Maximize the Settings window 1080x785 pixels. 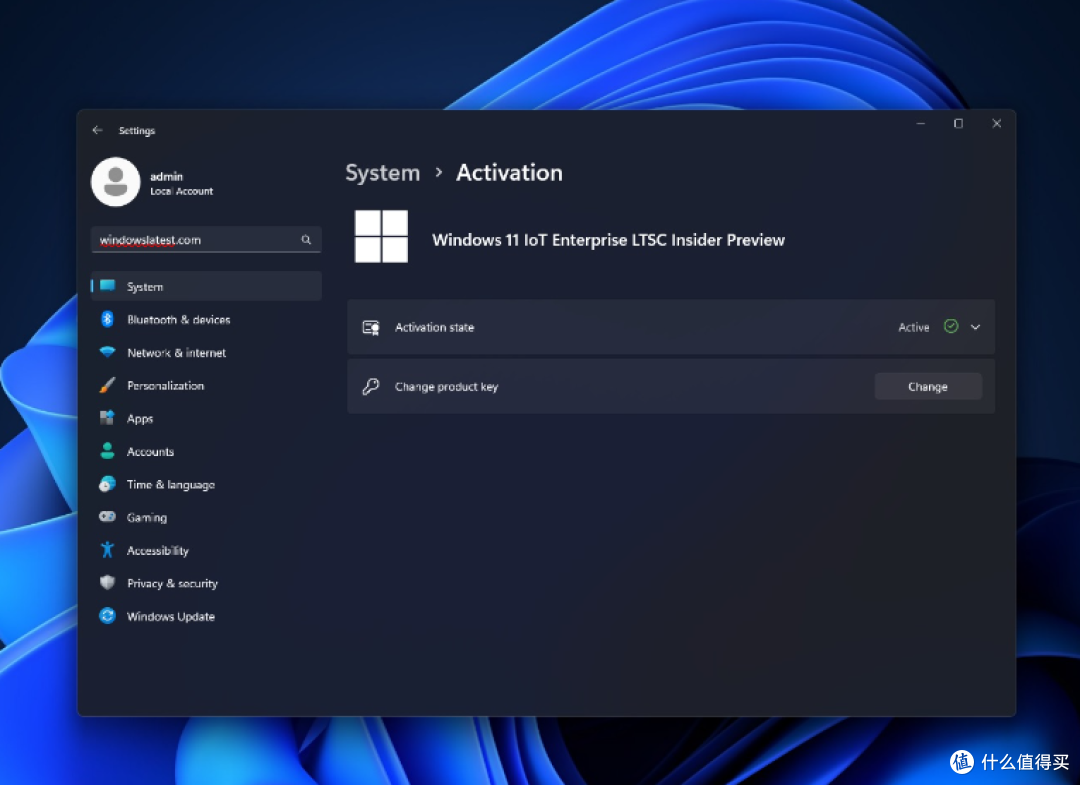pos(958,124)
